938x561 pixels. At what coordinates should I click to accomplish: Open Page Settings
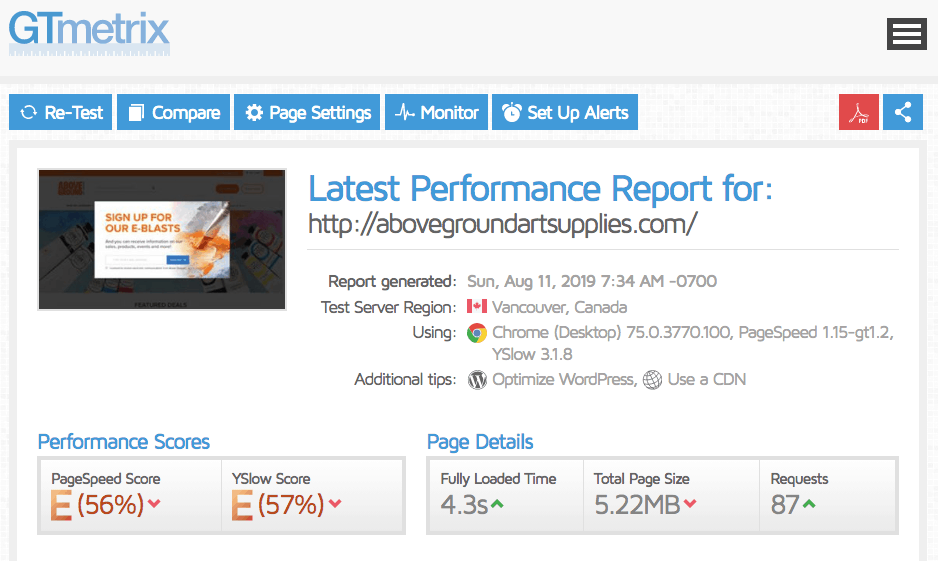pyautogui.click(x=307, y=112)
